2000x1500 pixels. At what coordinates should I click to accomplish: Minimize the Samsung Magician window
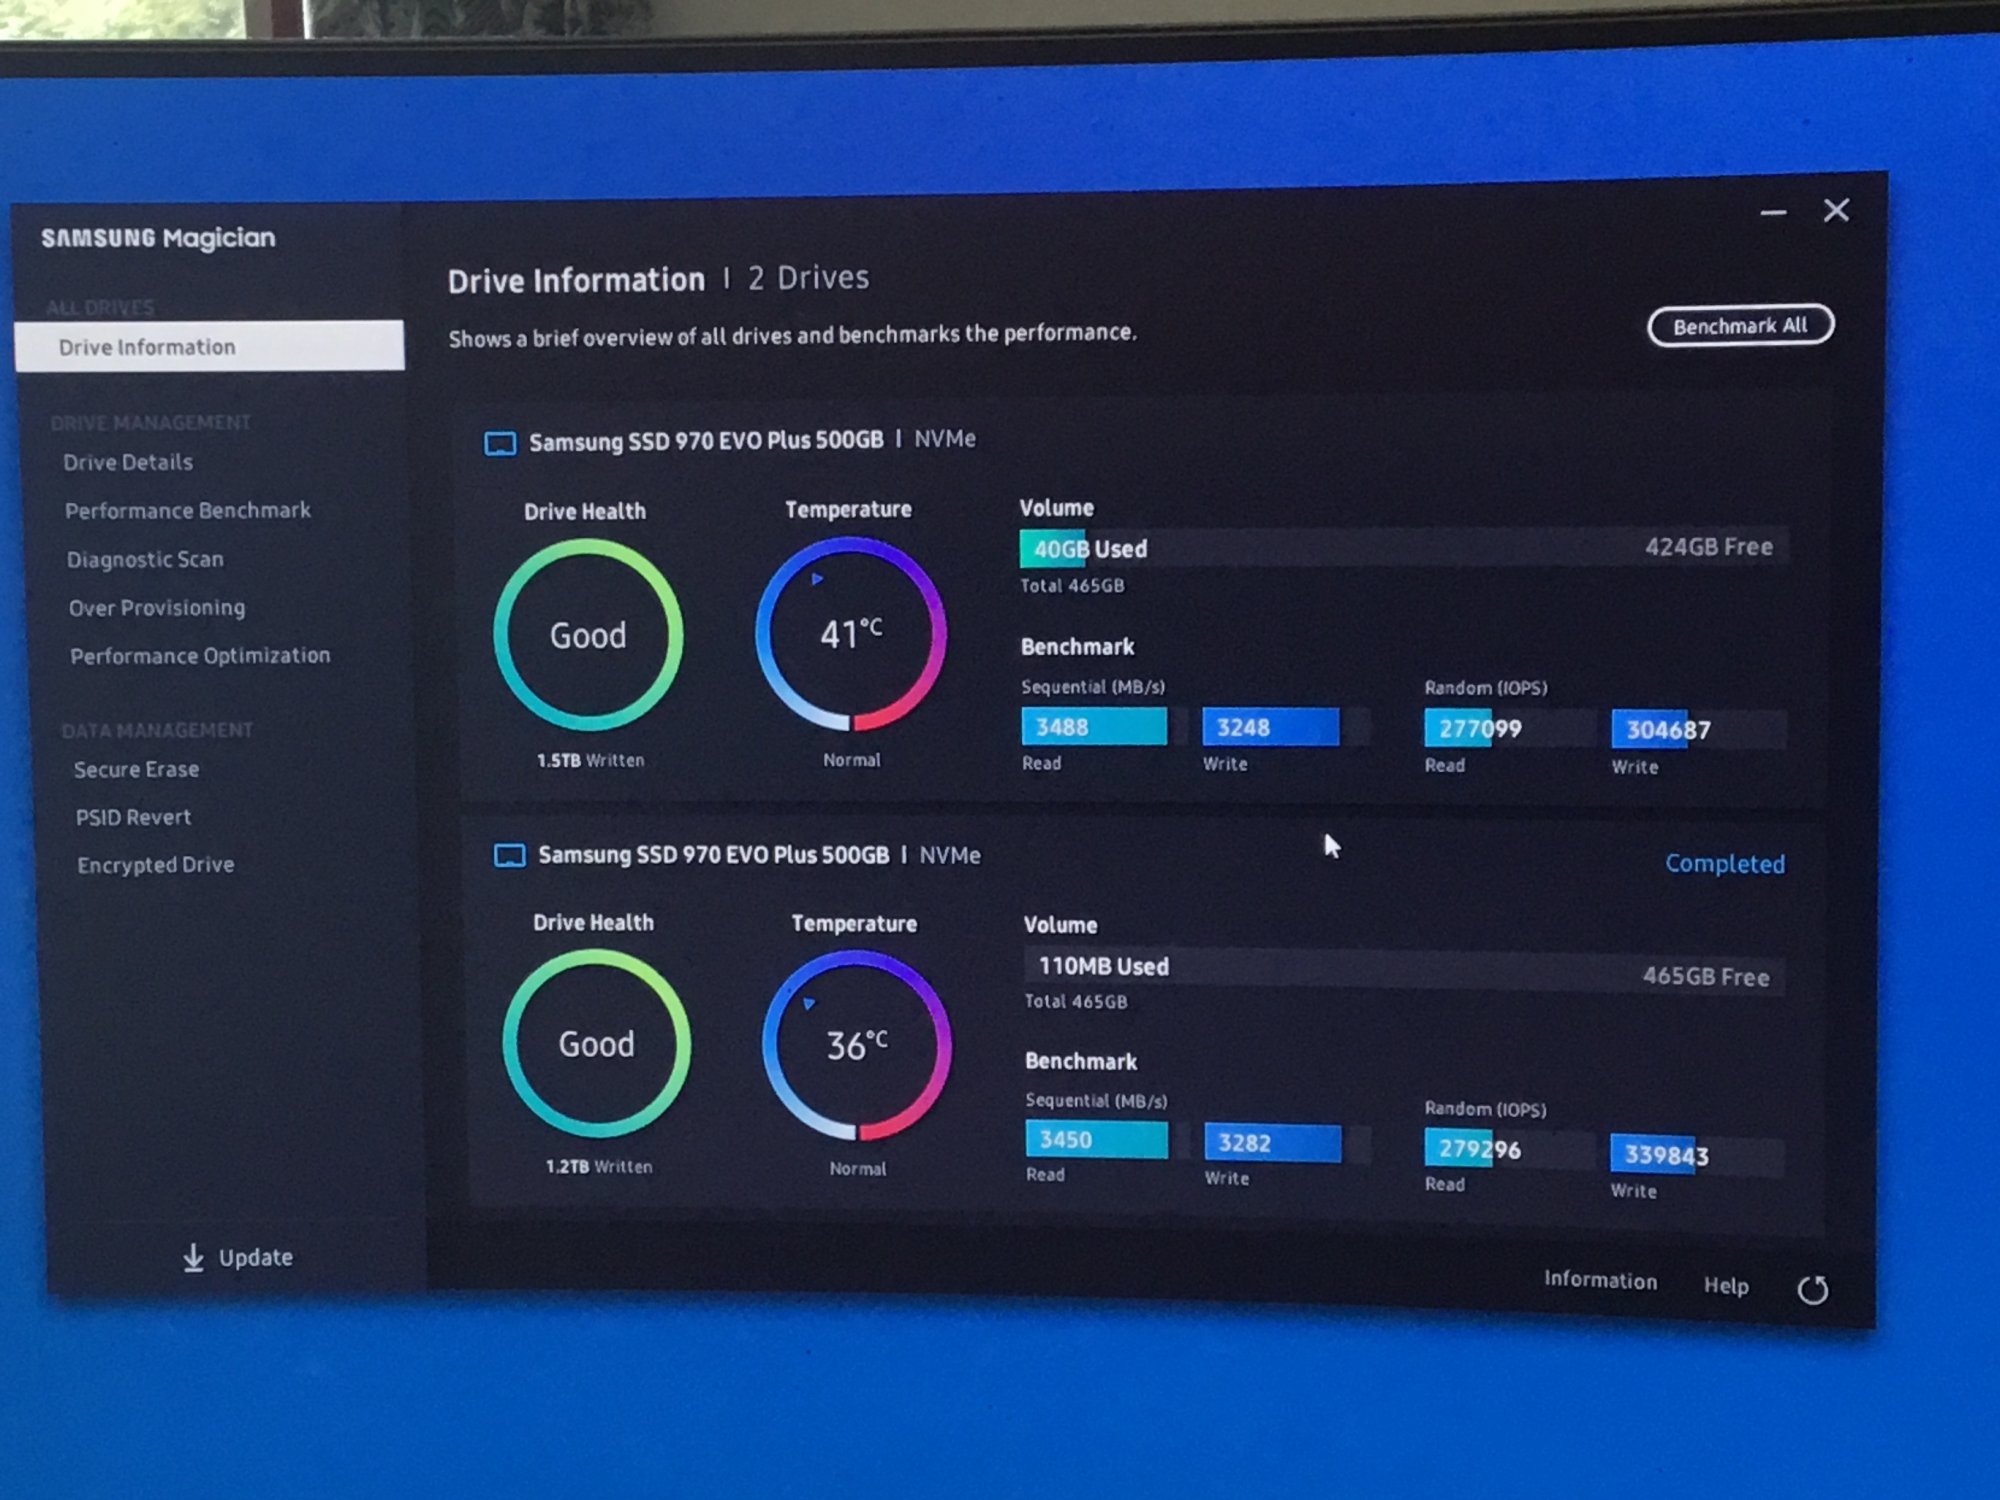click(1773, 213)
